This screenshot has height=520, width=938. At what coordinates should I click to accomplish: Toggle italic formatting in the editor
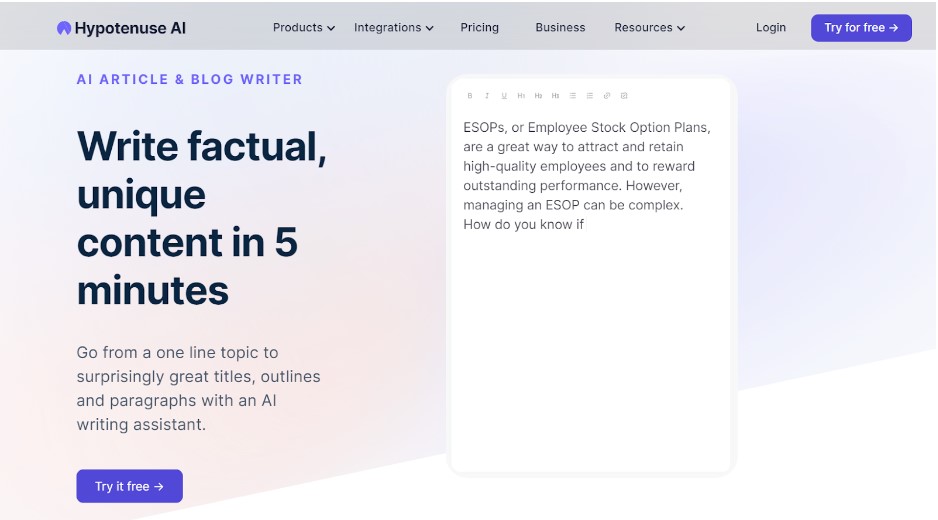(x=487, y=96)
